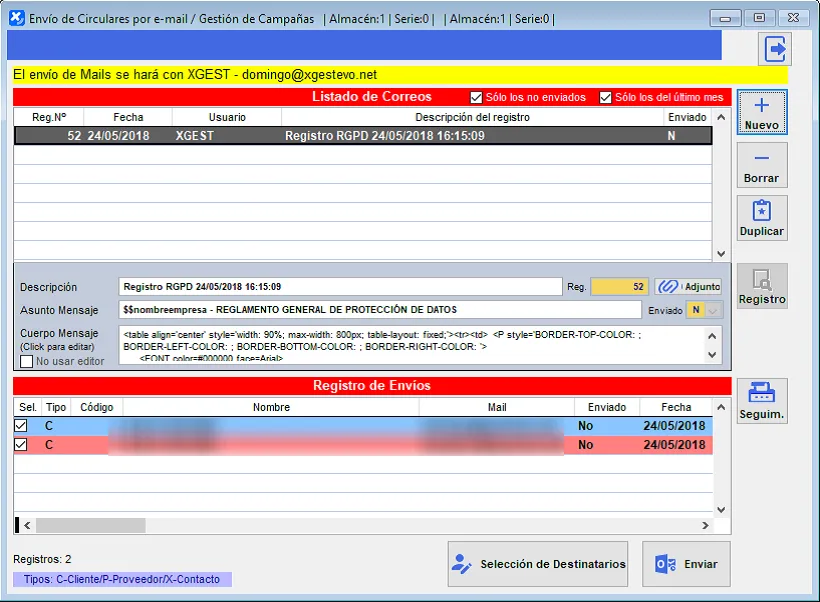Toggle 'Sólo los del último mes' checkbox
820x602 pixels.
pyautogui.click(x=605, y=97)
